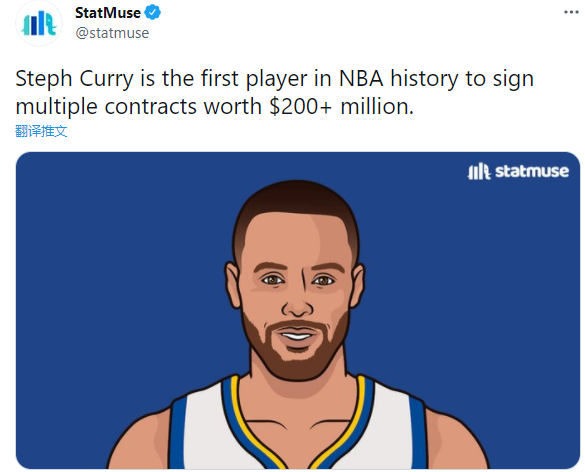This screenshot has width=585, height=472.
Task: Click the 翻译推文 translate tweet link
Action: coord(41,131)
